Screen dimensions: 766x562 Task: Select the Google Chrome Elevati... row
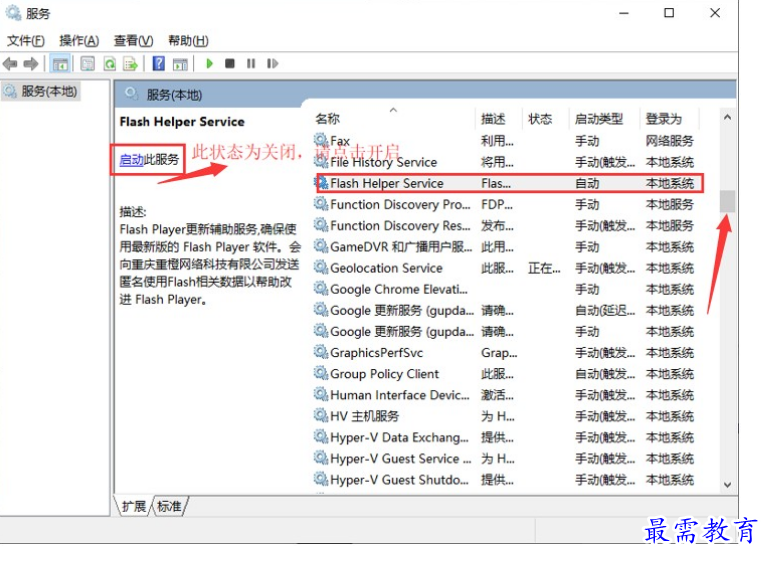tap(506, 289)
